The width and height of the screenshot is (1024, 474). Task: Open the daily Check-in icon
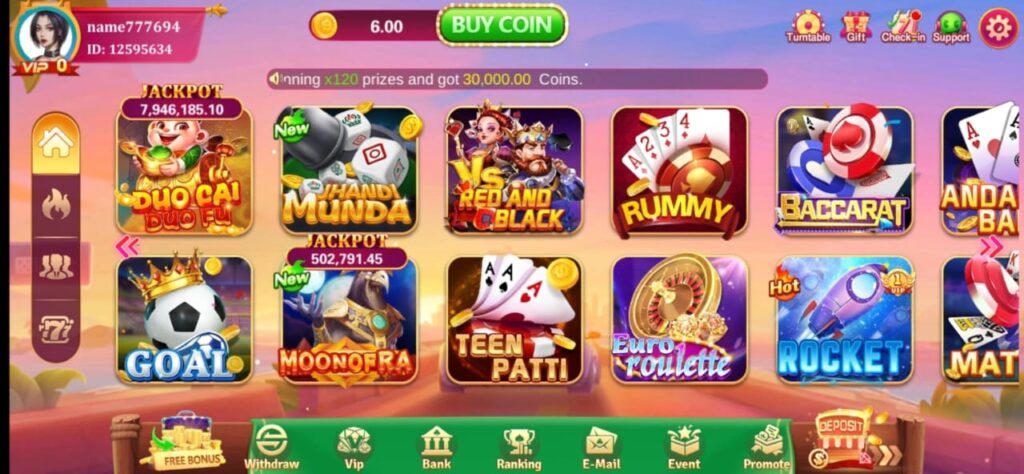point(903,27)
